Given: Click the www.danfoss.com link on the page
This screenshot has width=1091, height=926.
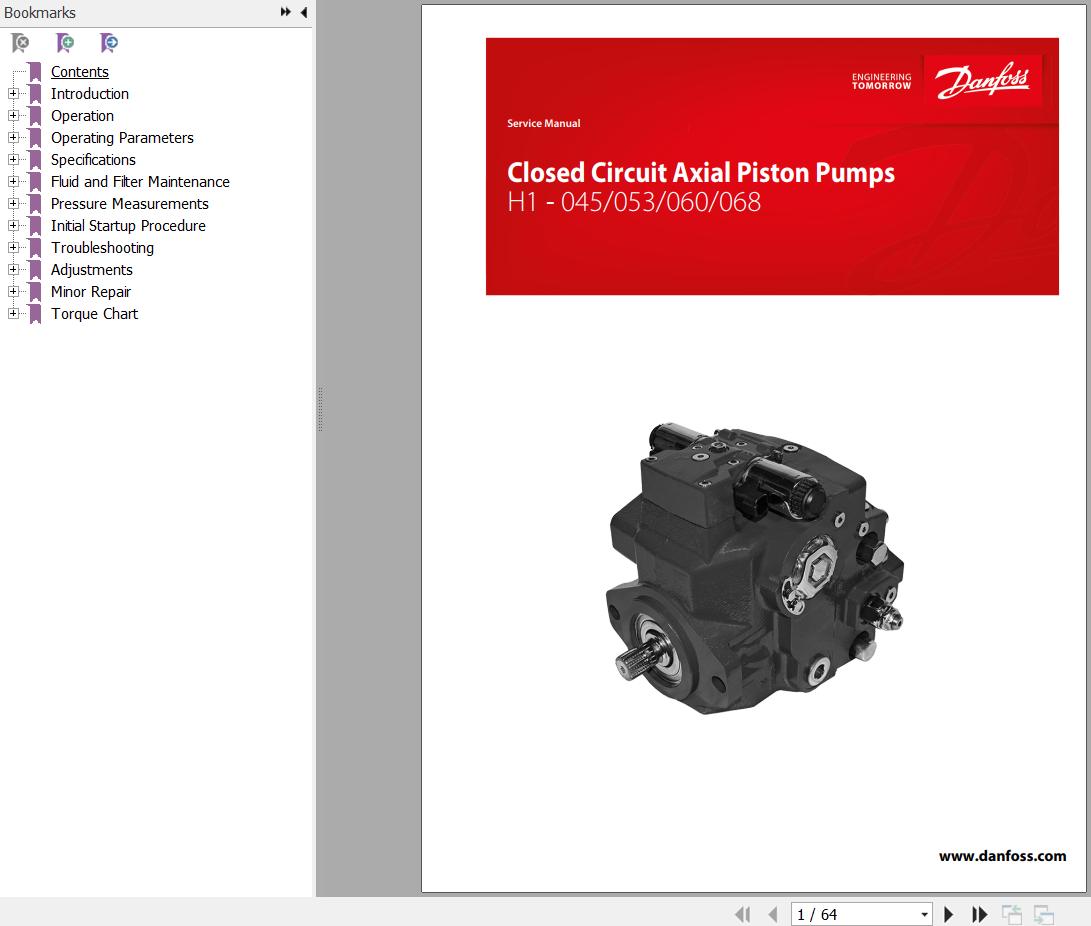Looking at the screenshot, I should click(1002, 856).
